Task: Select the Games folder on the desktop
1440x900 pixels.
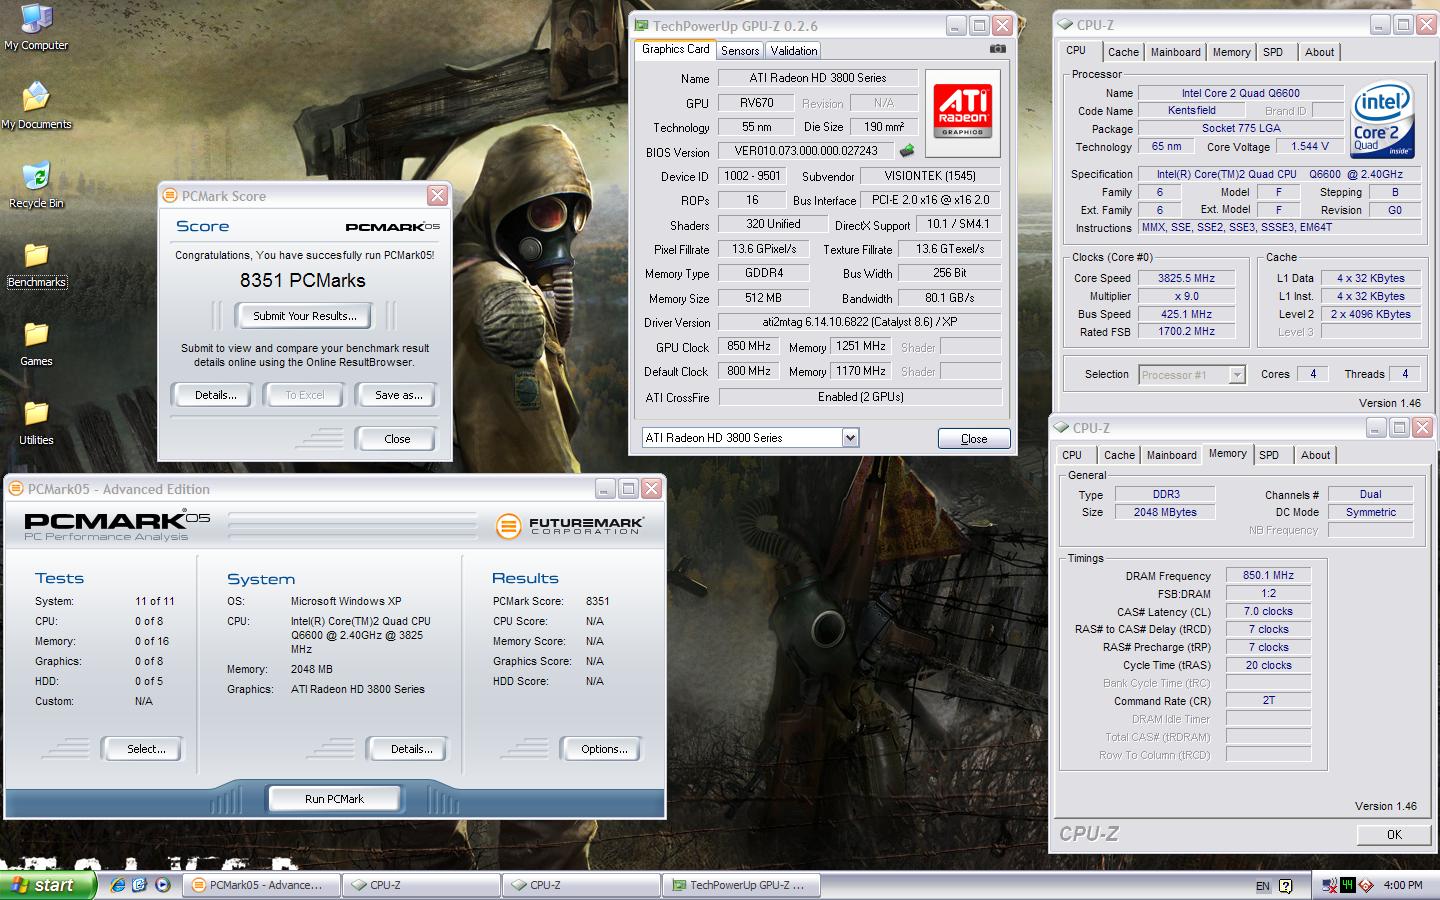Action: coord(36,343)
